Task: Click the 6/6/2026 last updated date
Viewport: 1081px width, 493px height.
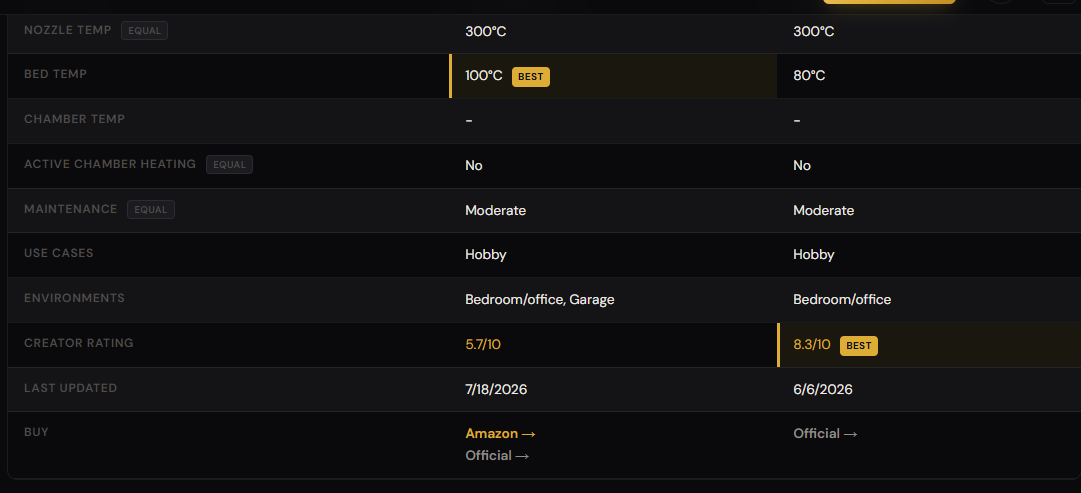Action: (x=823, y=390)
